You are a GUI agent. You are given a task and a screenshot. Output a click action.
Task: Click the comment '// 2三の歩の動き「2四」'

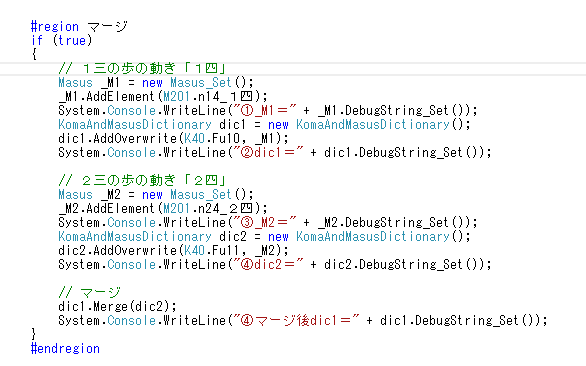point(143,181)
